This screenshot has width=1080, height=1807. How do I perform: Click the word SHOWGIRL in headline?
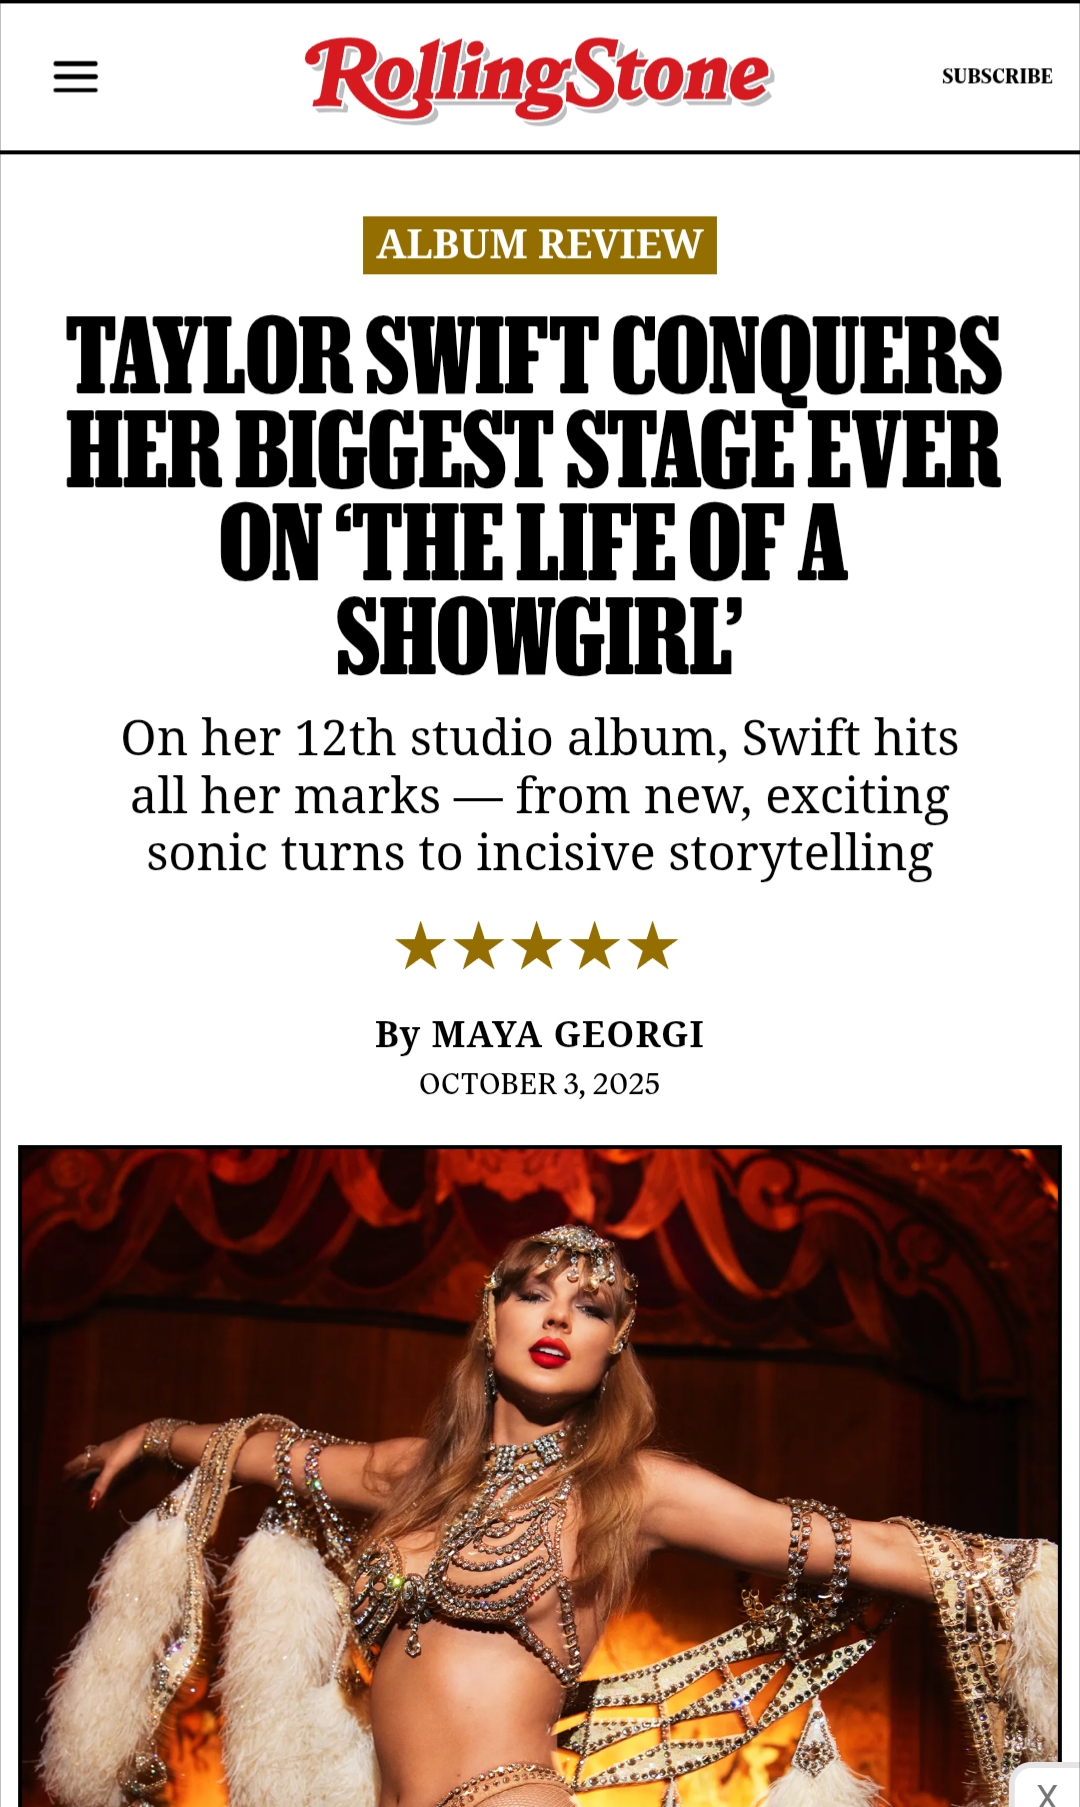(534, 638)
